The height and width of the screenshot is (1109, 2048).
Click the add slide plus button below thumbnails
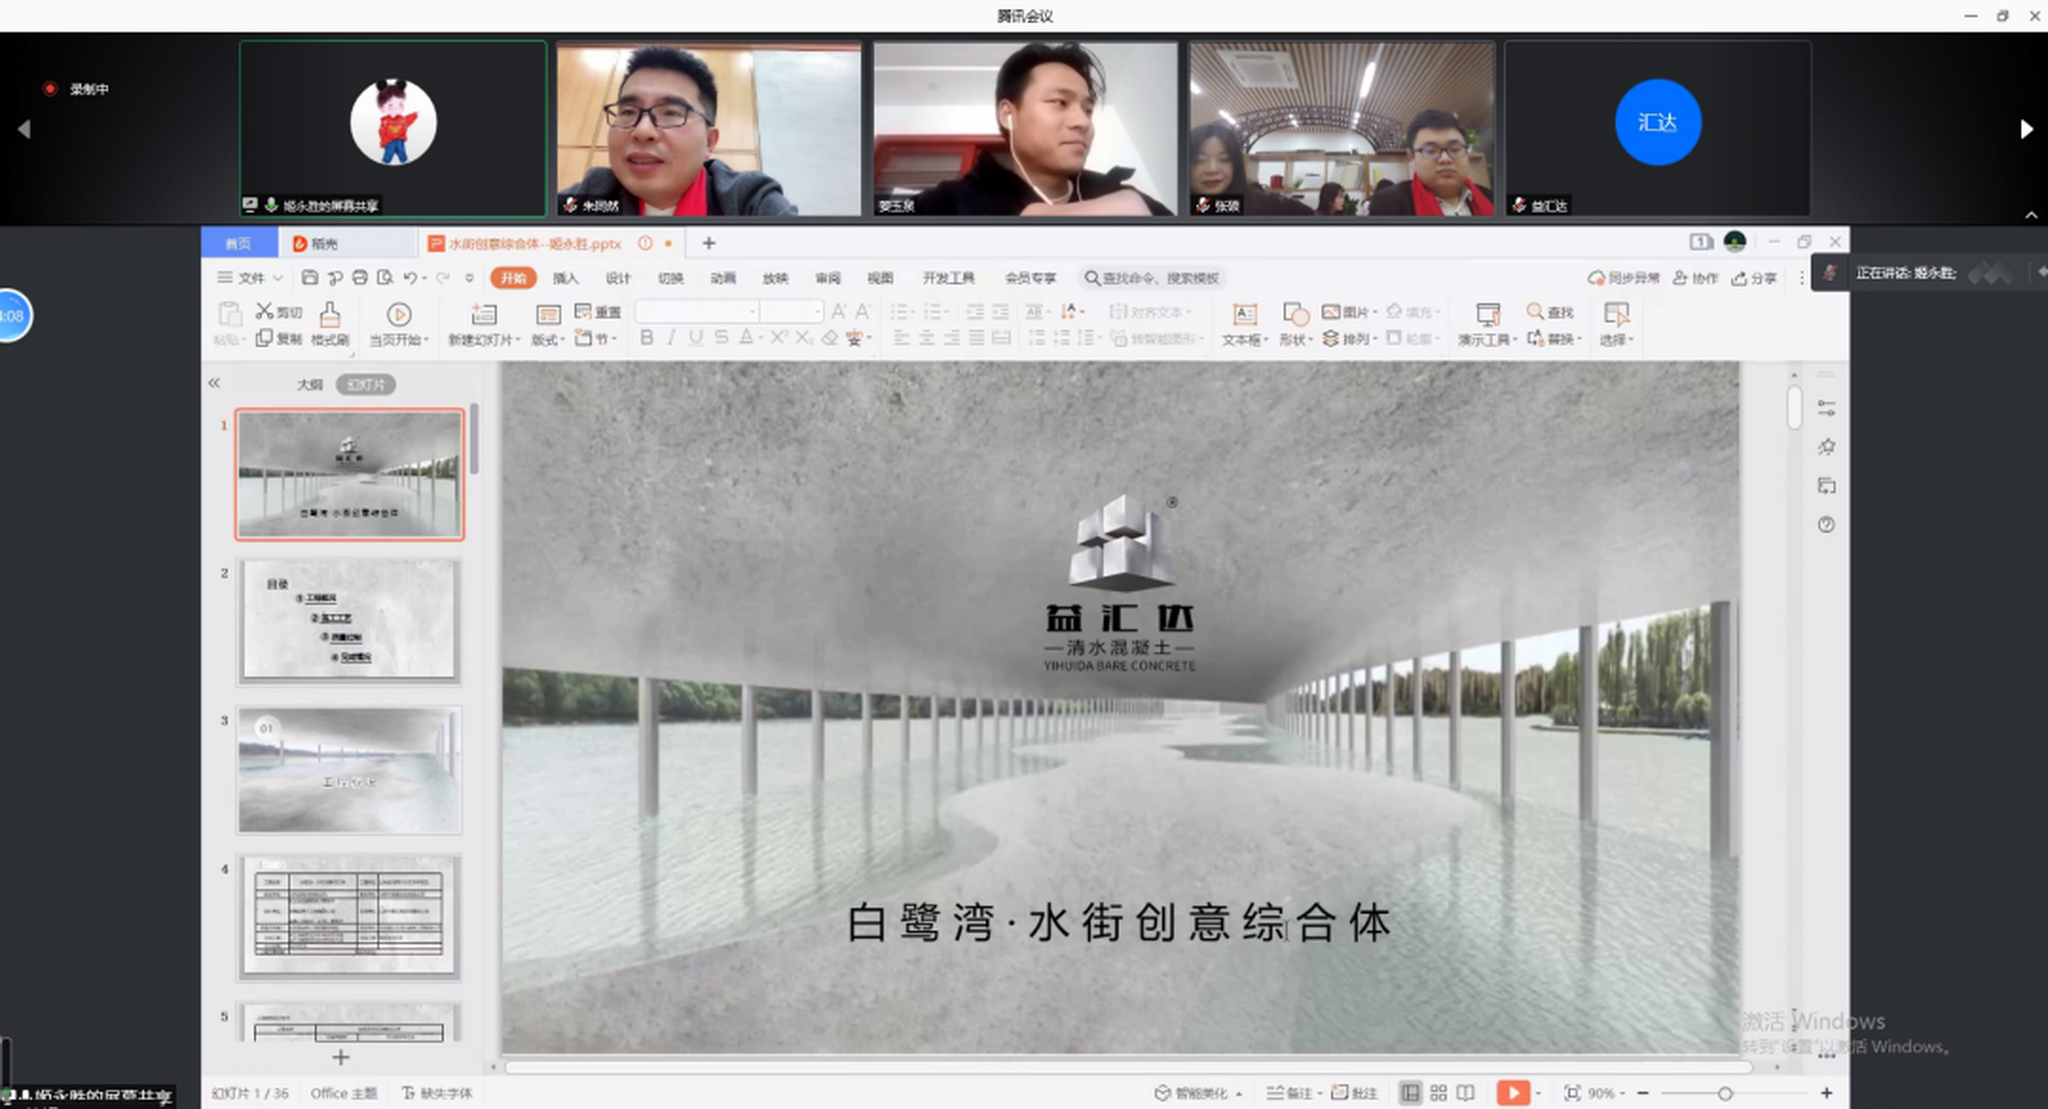pyautogui.click(x=341, y=1057)
